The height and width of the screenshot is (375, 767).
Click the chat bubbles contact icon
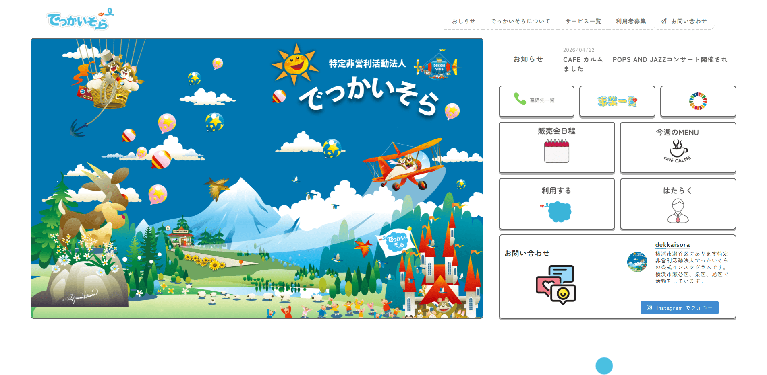556,285
